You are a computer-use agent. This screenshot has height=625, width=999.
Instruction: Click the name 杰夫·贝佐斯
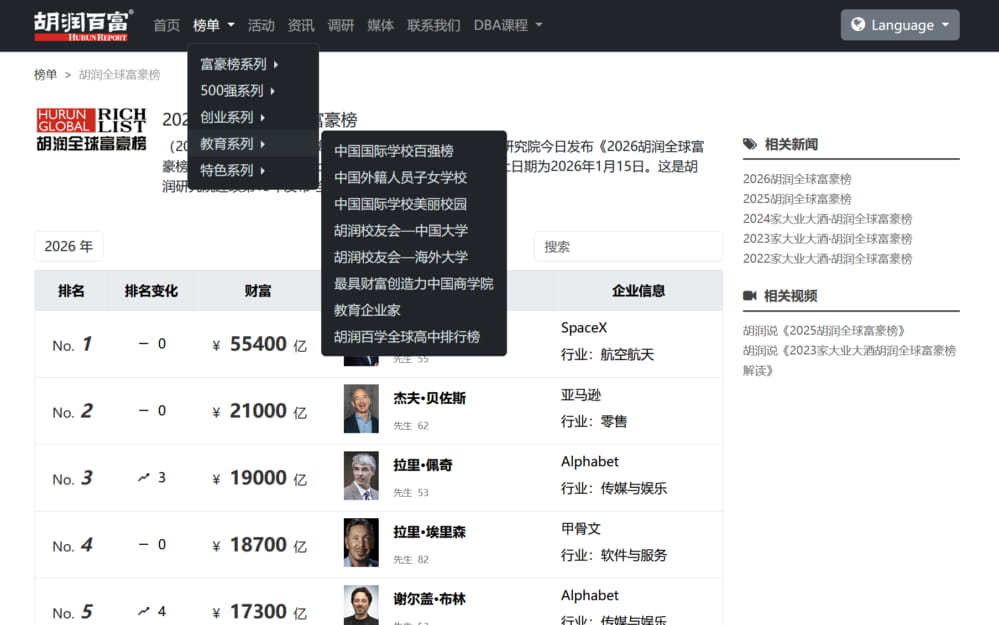click(429, 398)
